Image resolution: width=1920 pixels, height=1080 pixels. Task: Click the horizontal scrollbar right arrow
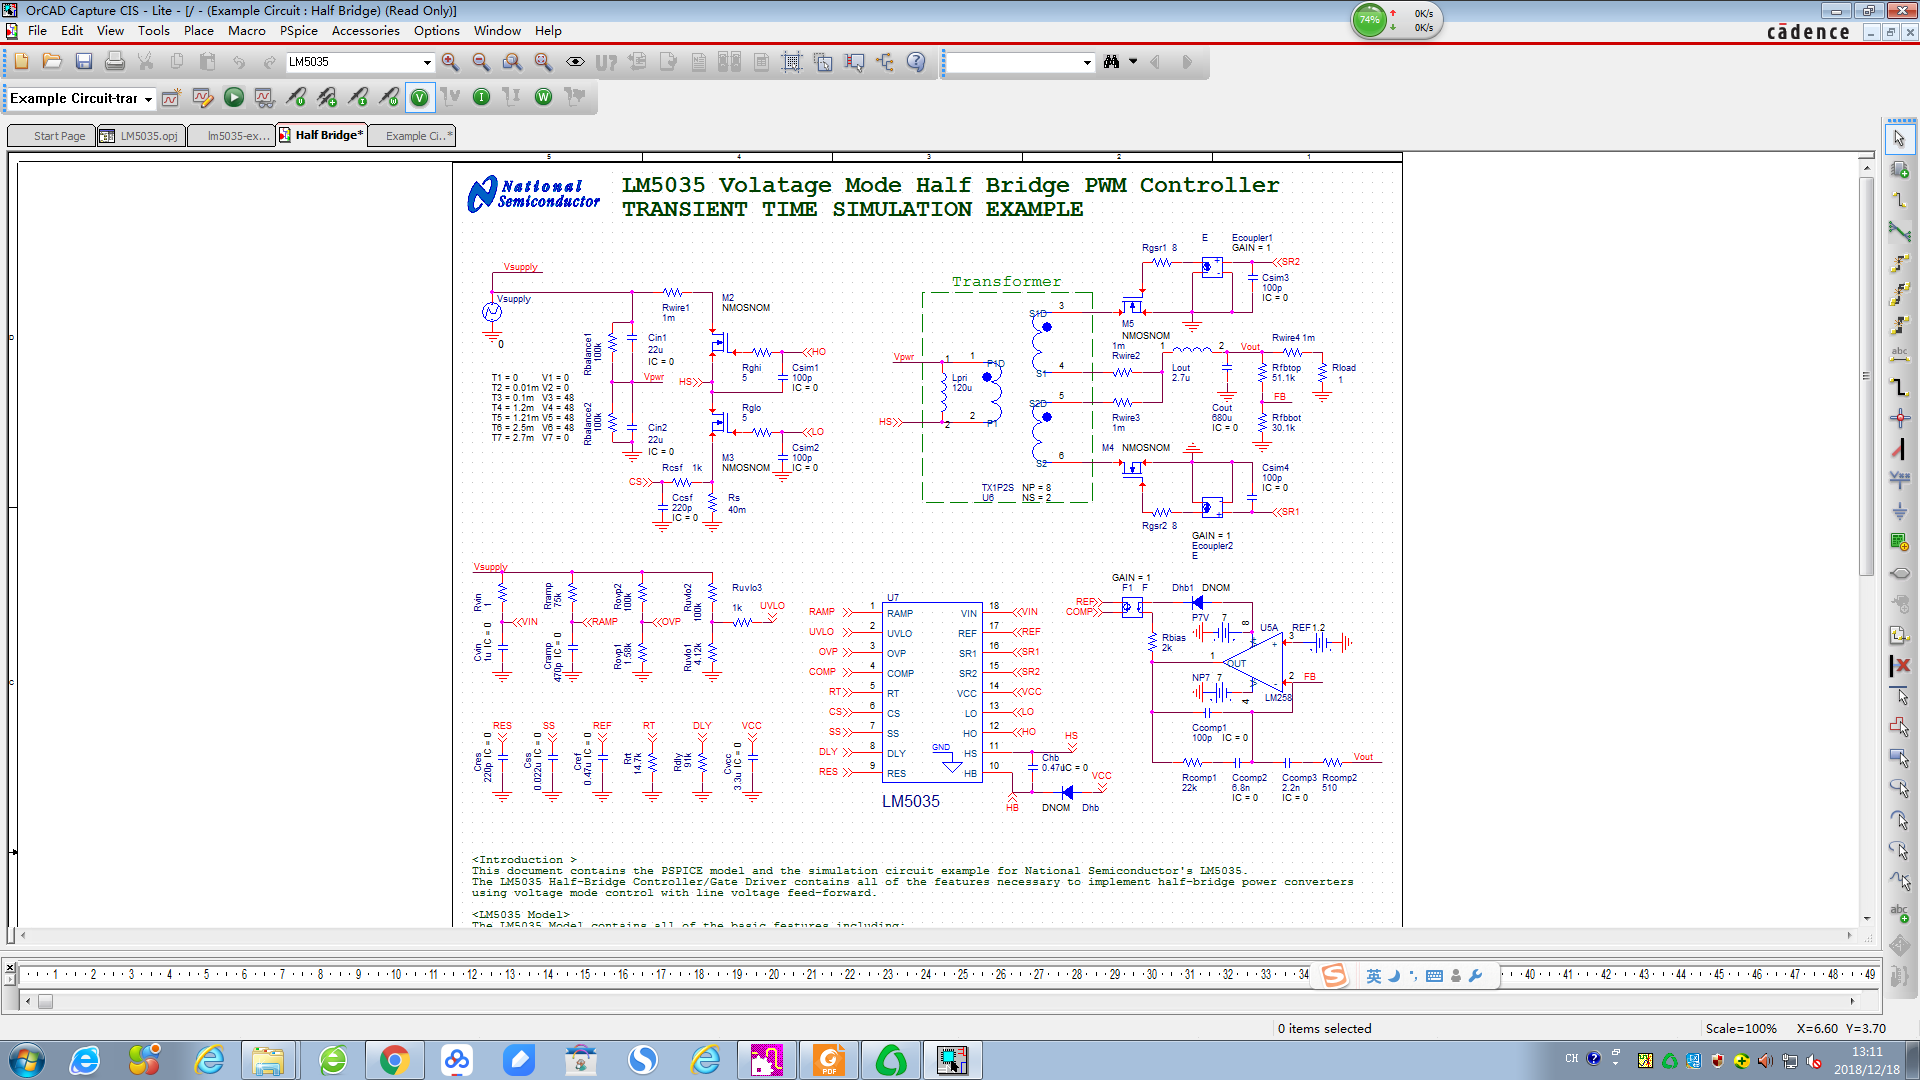1849,936
